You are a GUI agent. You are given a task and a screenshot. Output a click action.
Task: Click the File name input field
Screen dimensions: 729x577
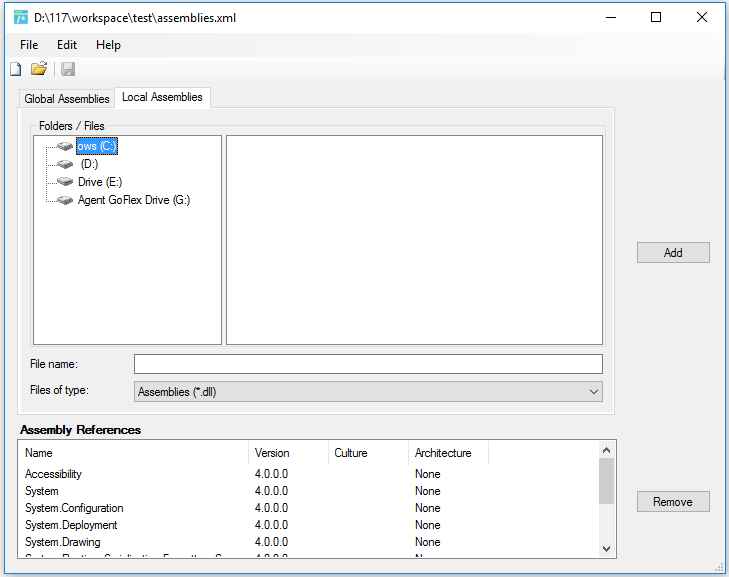[x=368, y=364]
